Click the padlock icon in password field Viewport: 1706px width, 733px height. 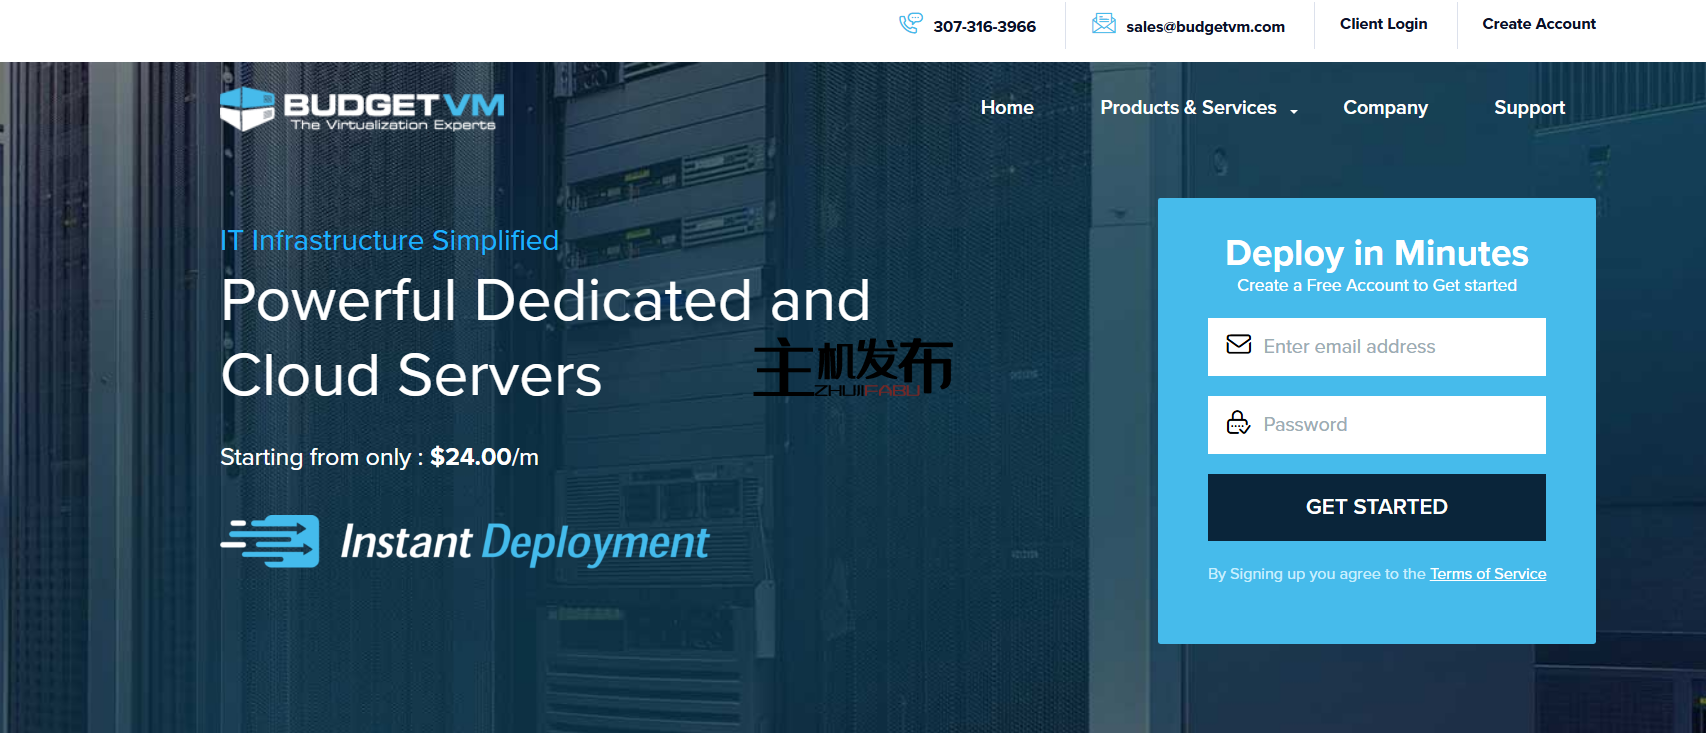point(1238,423)
